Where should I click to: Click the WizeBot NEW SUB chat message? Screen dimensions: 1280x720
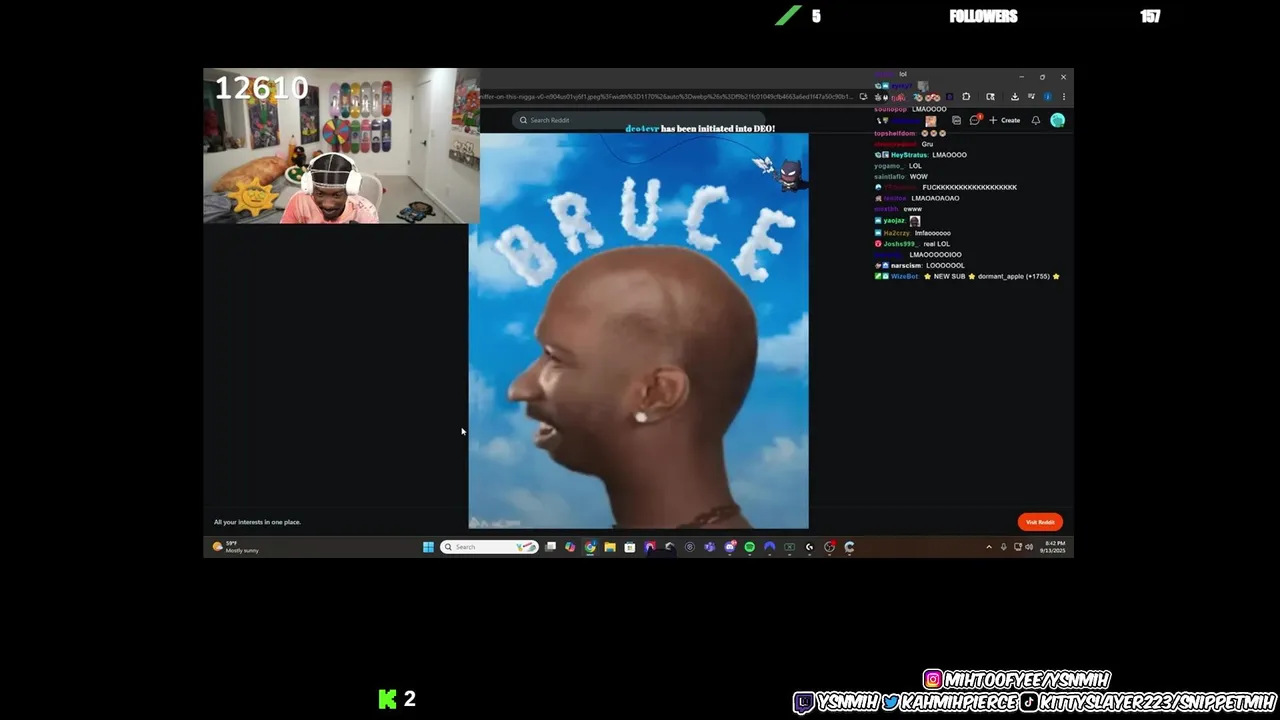click(x=967, y=276)
